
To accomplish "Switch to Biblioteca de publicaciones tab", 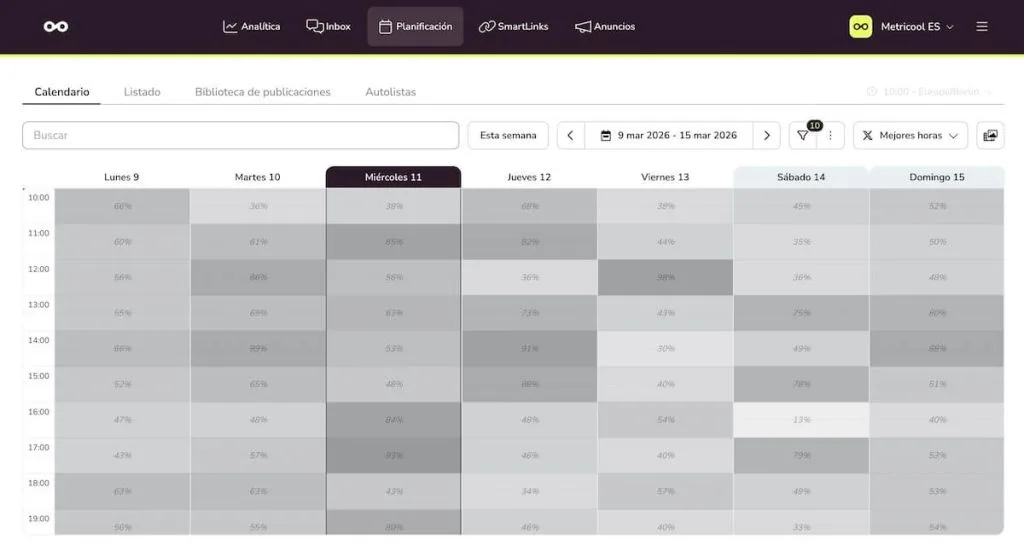I will point(262,92).
